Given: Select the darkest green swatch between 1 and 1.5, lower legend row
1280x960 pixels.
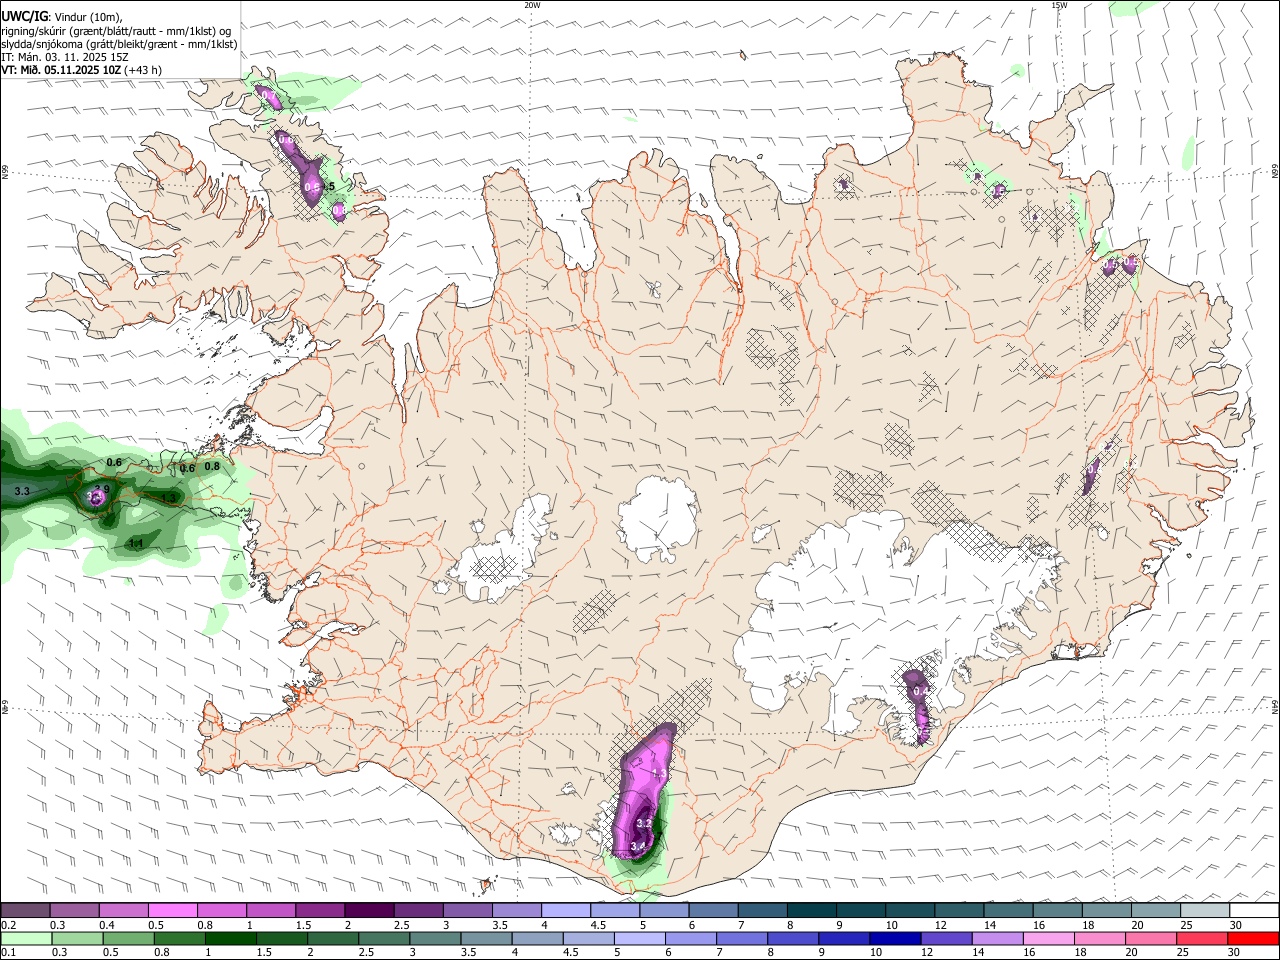Looking at the screenshot, I should (229, 938).
